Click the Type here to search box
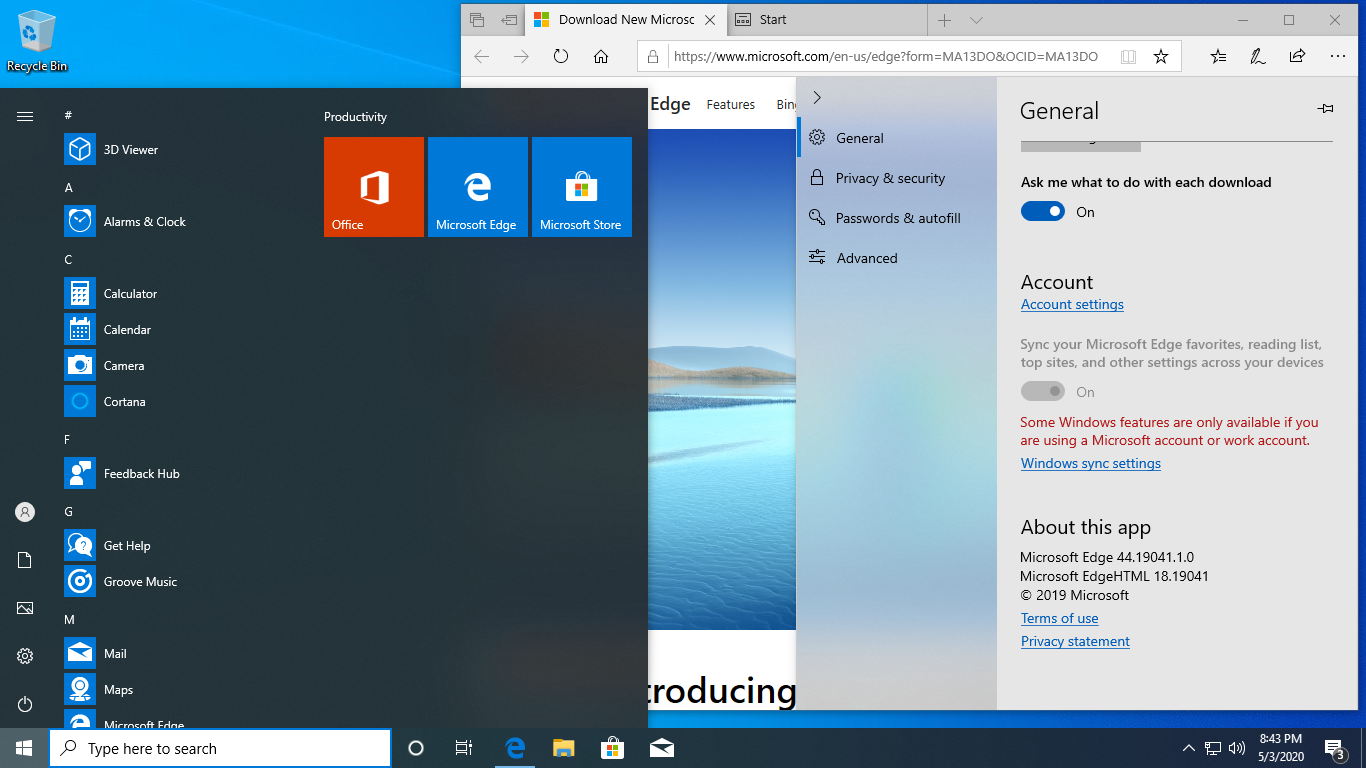1366x768 pixels. [x=220, y=748]
